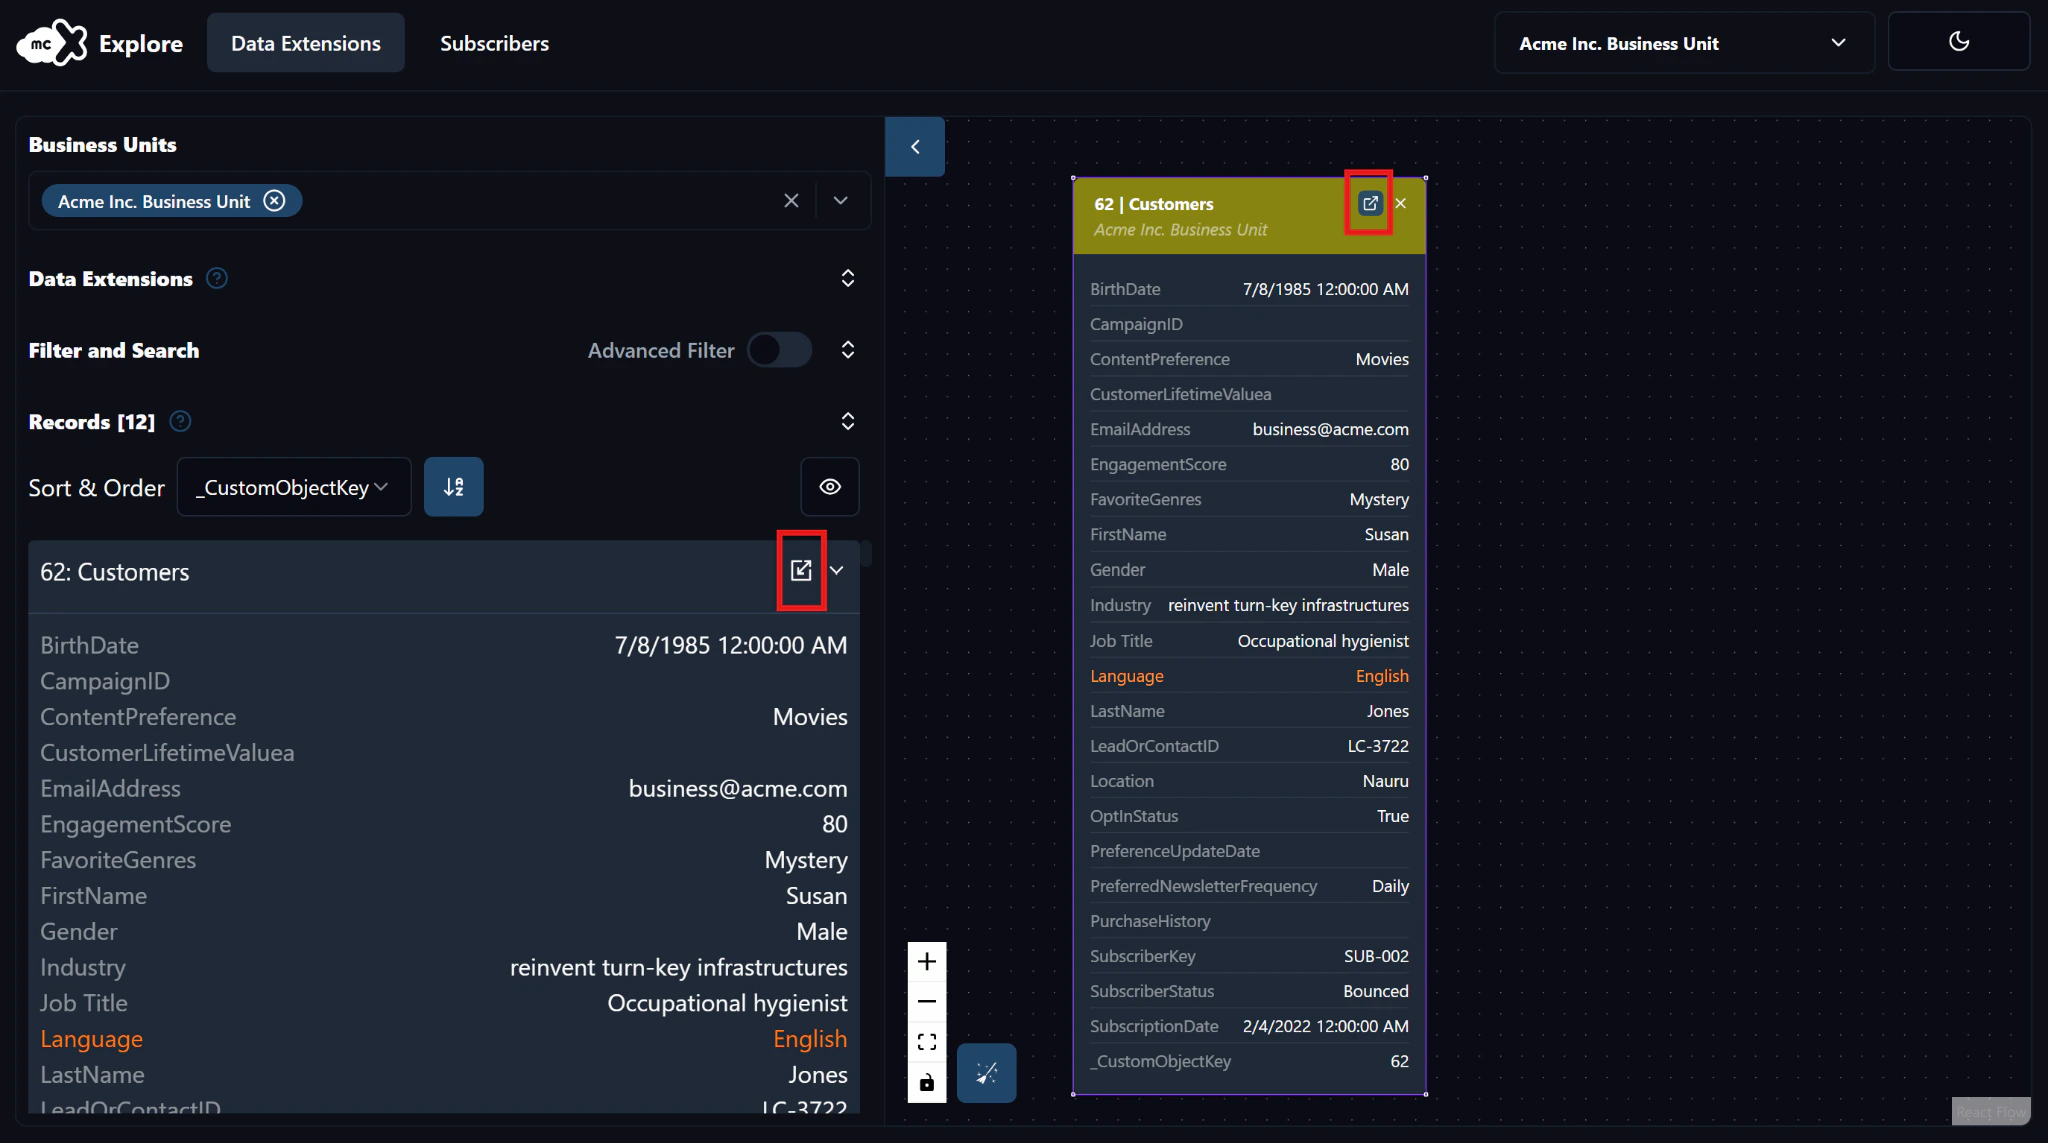Image resolution: width=2048 pixels, height=1143 pixels.
Task: Click English value on node card
Action: (1382, 676)
